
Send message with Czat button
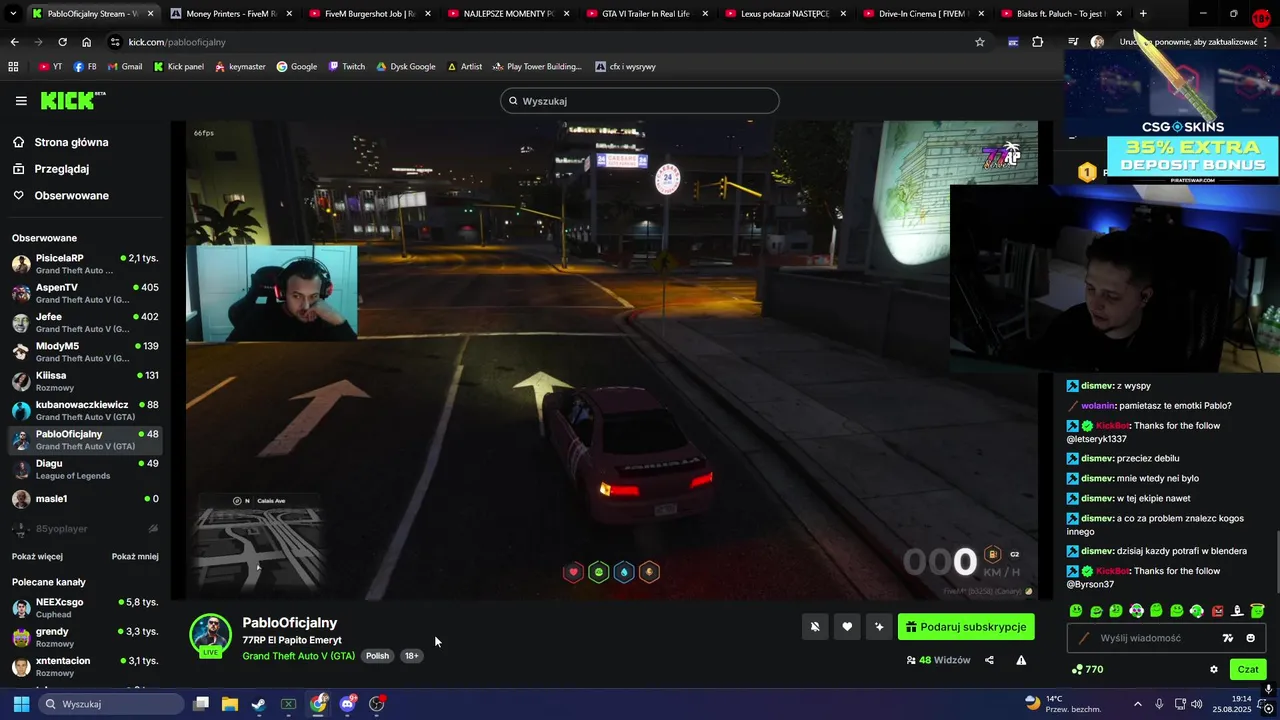[1248, 669]
